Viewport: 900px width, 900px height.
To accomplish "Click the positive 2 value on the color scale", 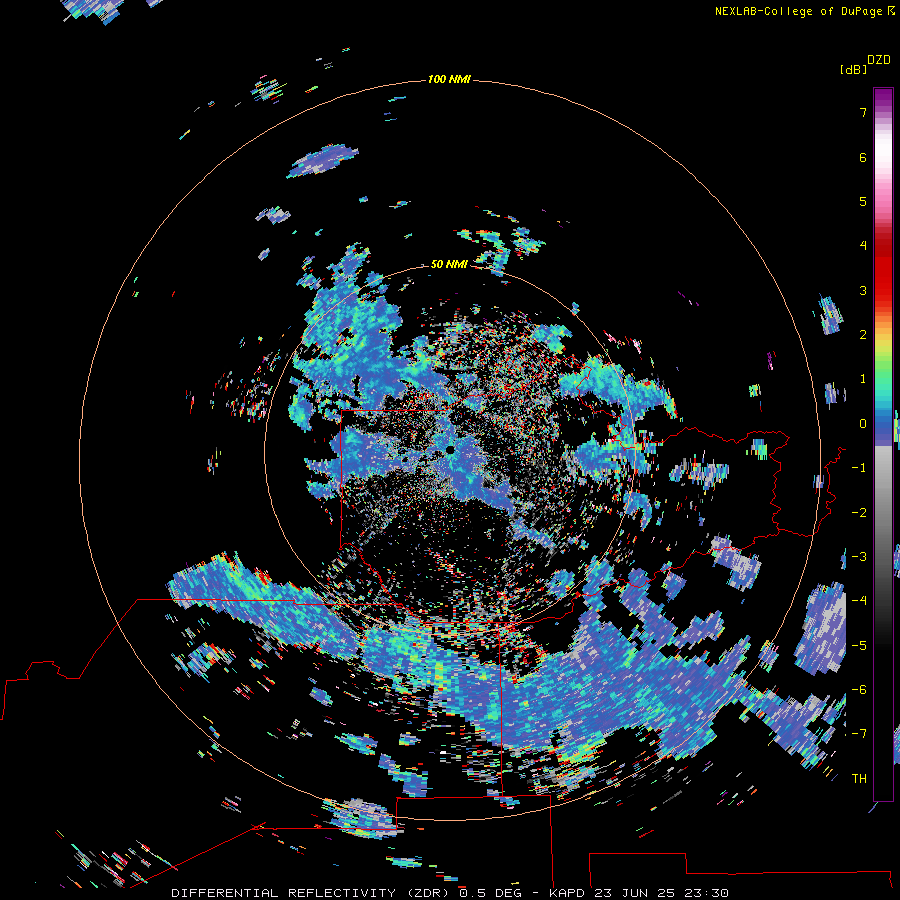I will tap(863, 335).
